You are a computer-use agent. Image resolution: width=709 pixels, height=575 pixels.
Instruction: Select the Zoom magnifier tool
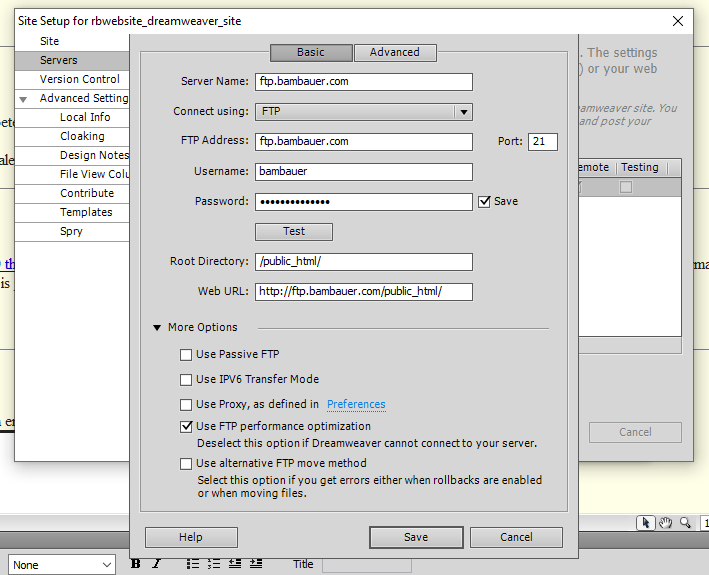click(685, 522)
